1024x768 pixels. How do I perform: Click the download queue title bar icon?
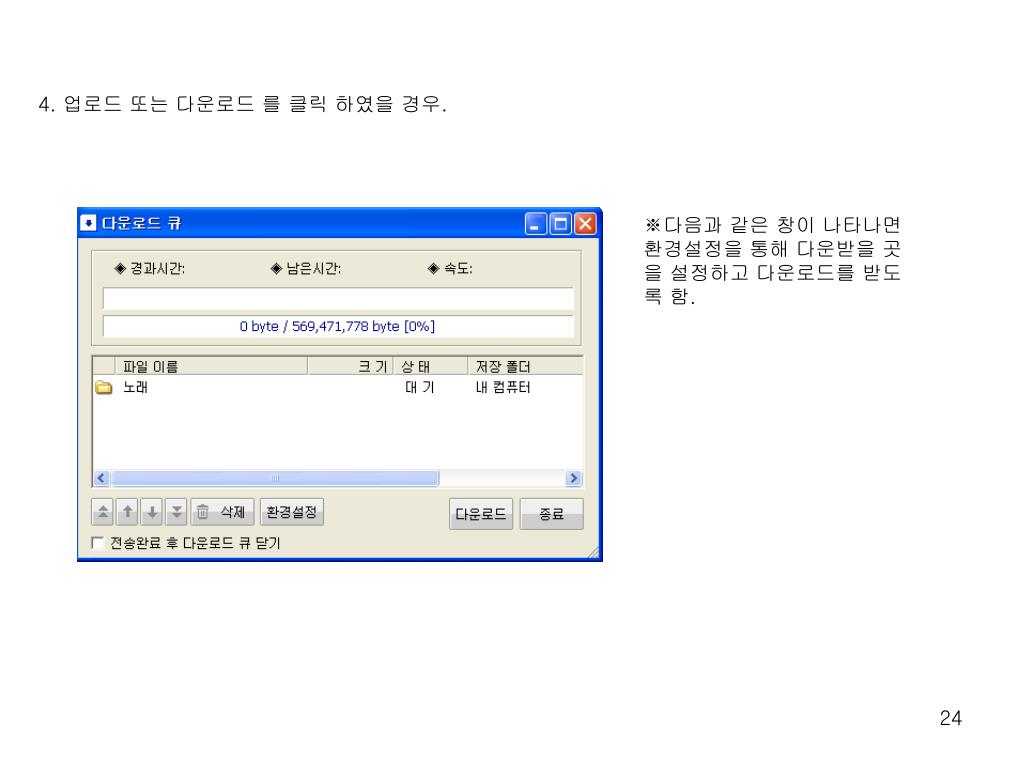pos(88,223)
